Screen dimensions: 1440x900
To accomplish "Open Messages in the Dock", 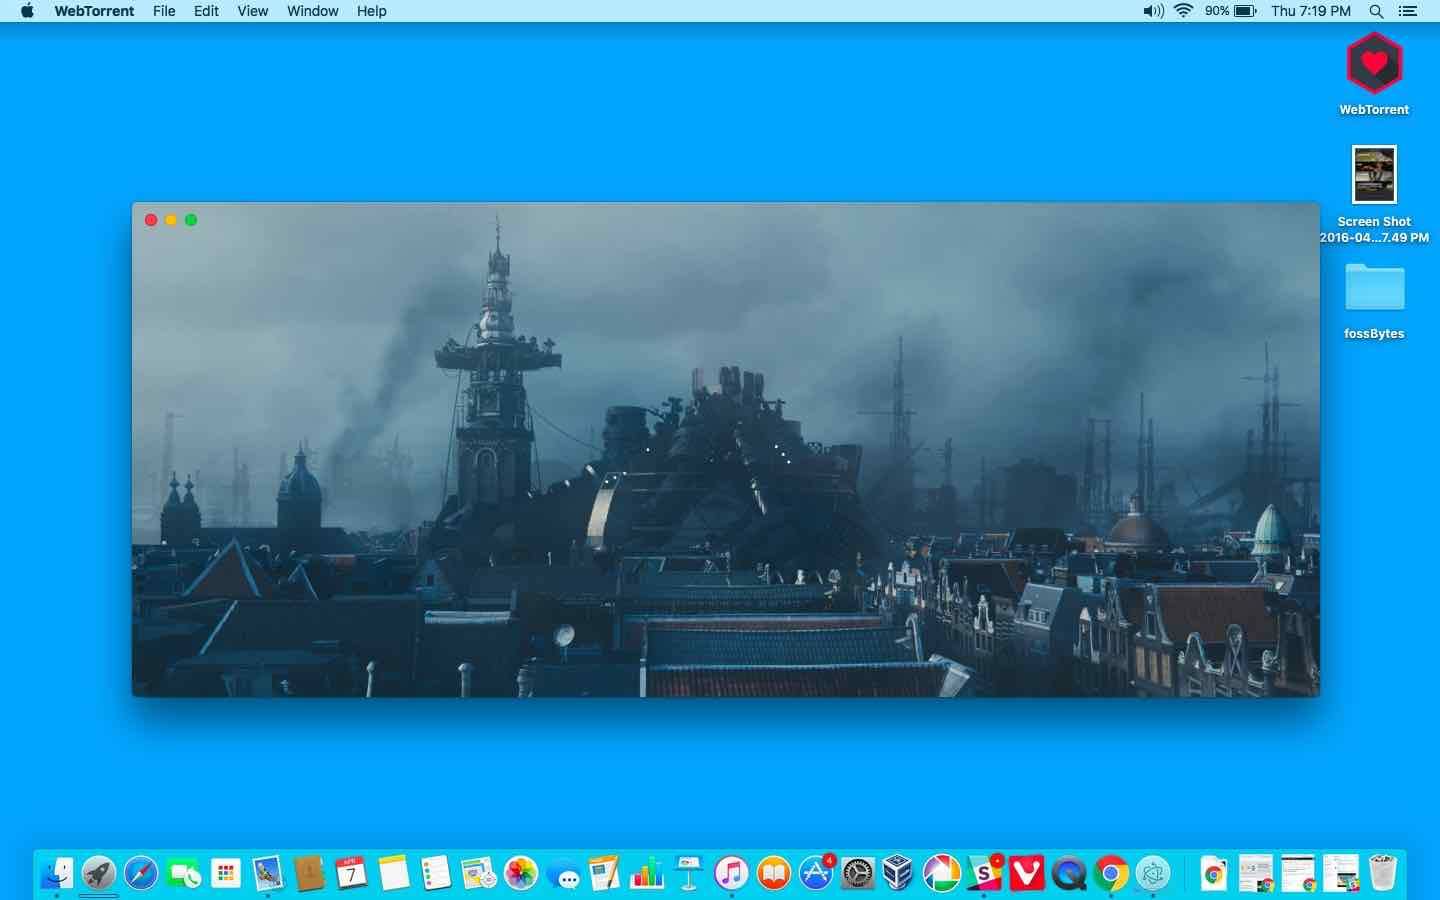I will [563, 873].
